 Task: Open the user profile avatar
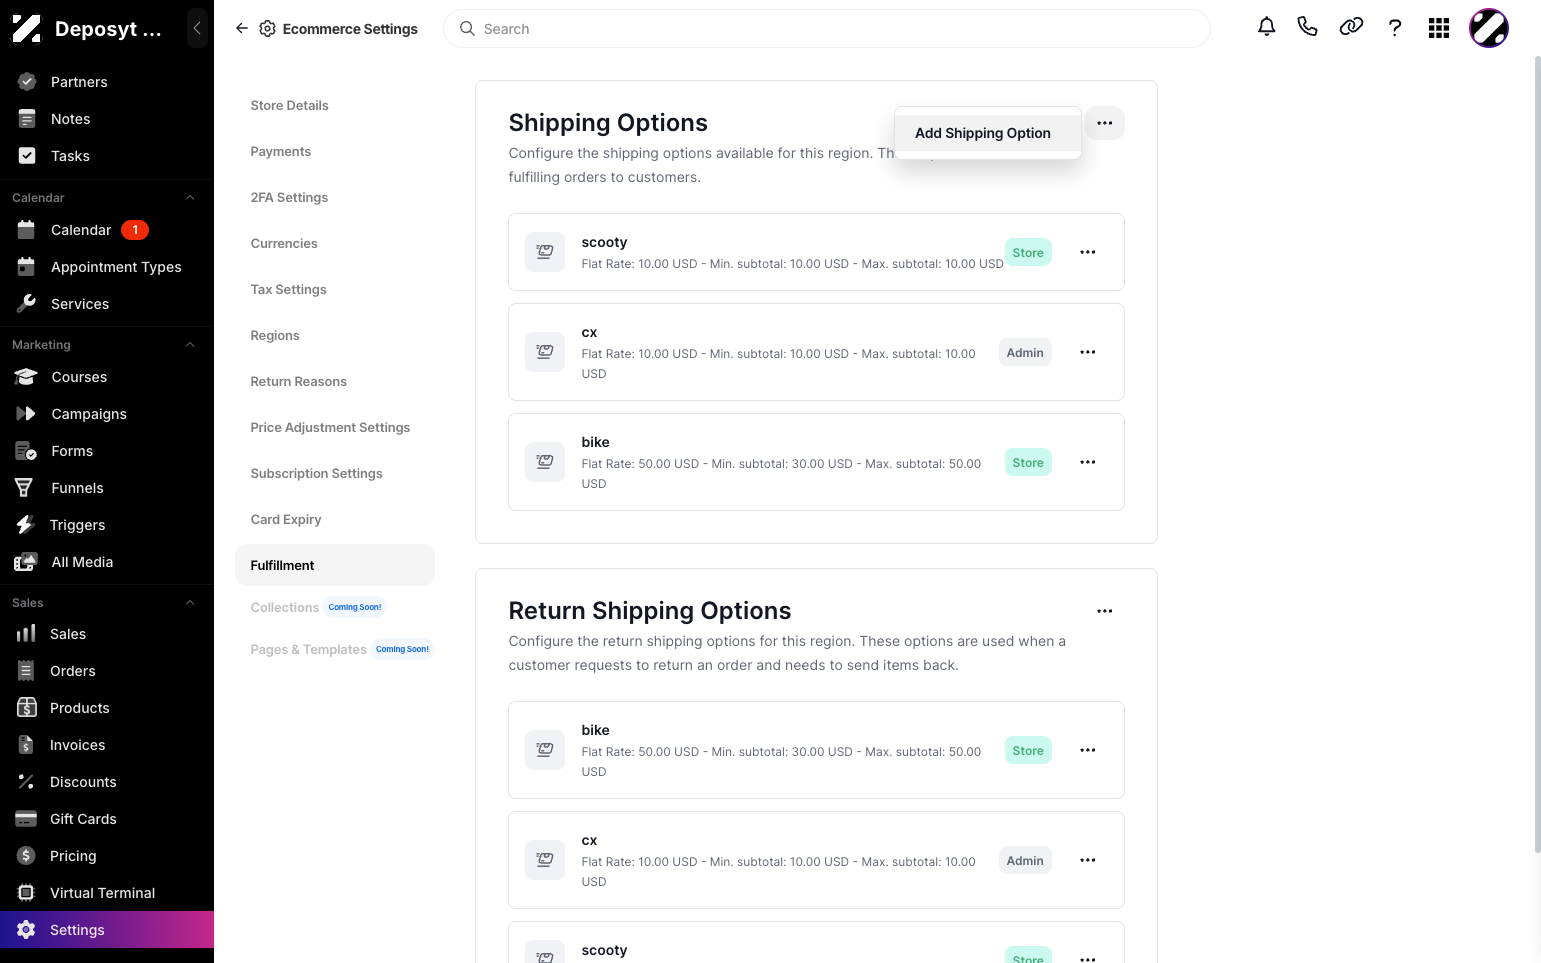point(1488,28)
